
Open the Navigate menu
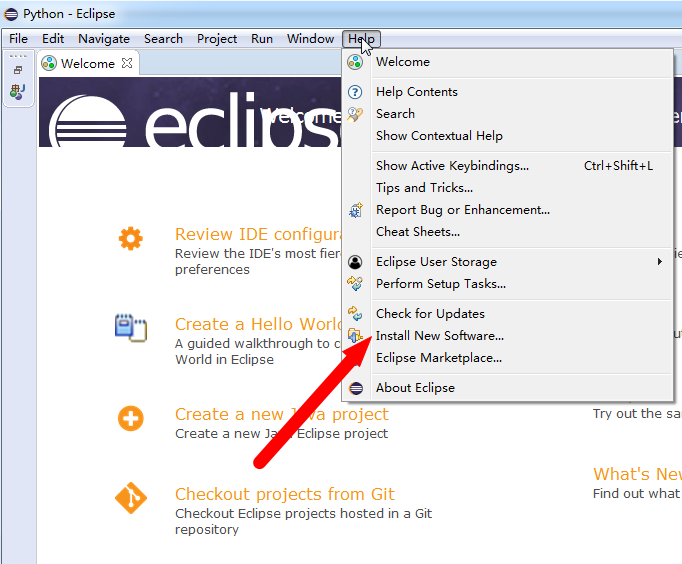point(104,39)
